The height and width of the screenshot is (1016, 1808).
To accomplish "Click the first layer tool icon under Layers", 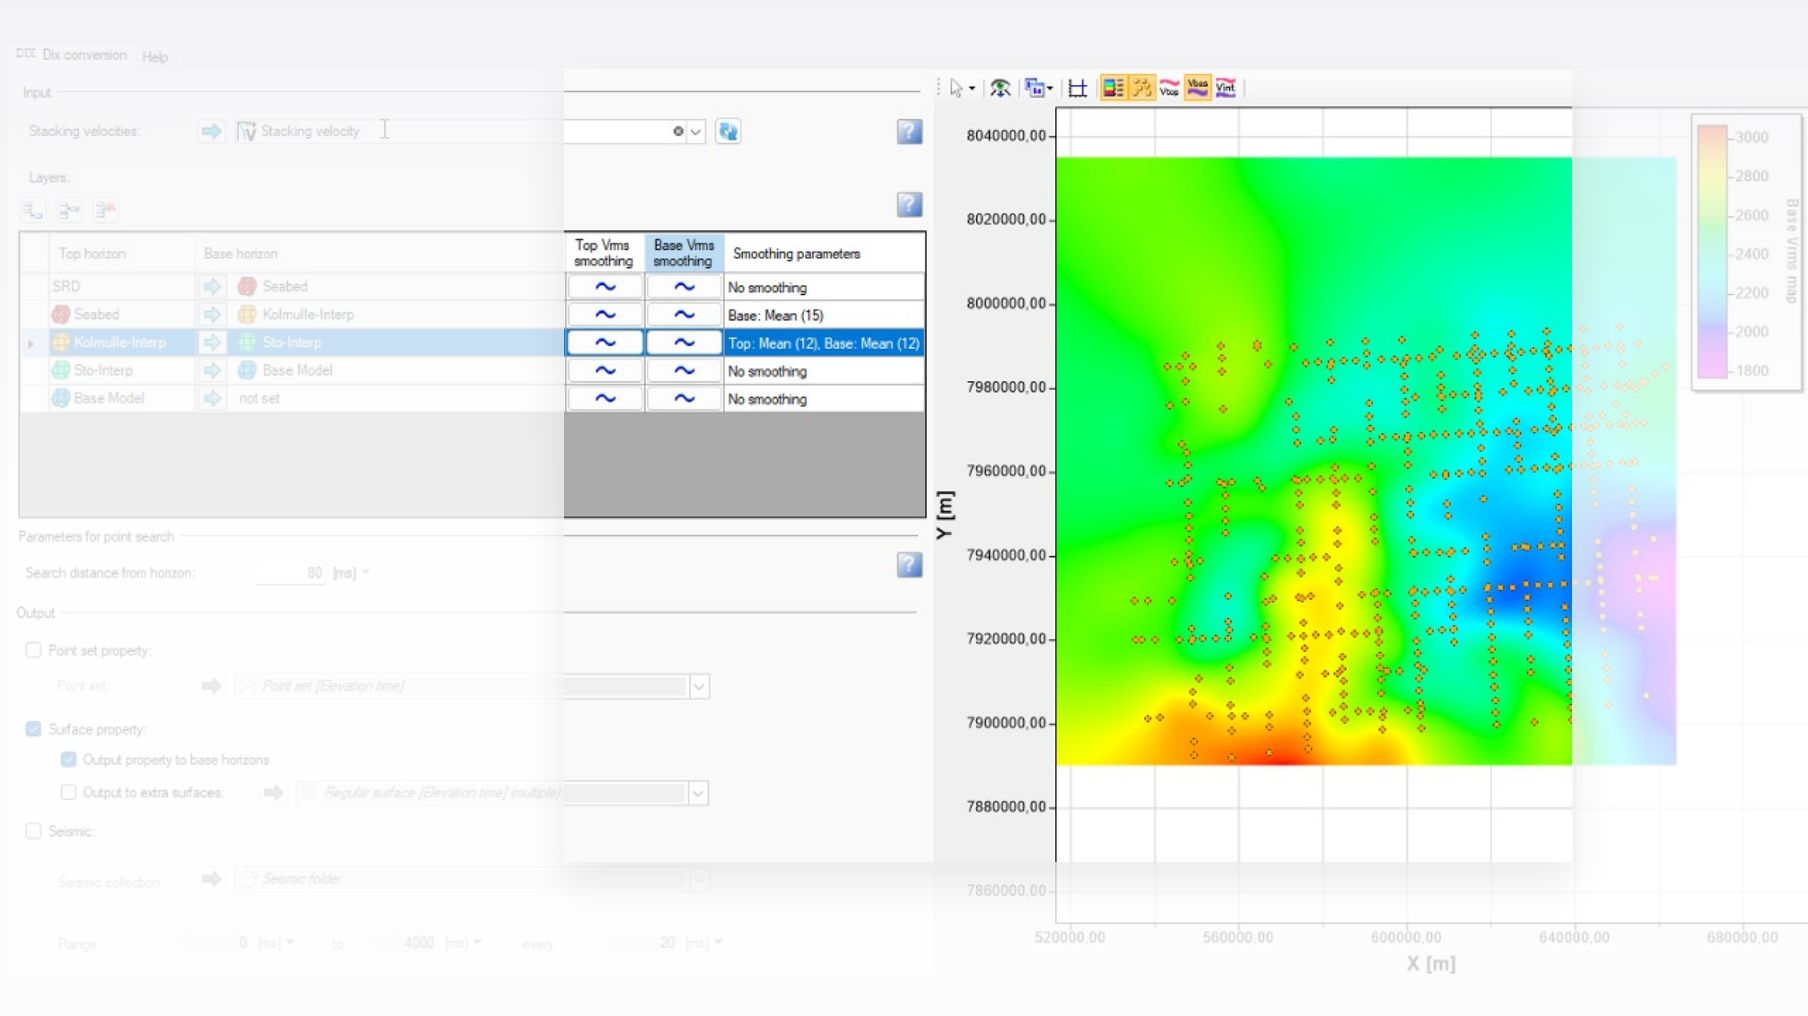I will coord(33,210).
